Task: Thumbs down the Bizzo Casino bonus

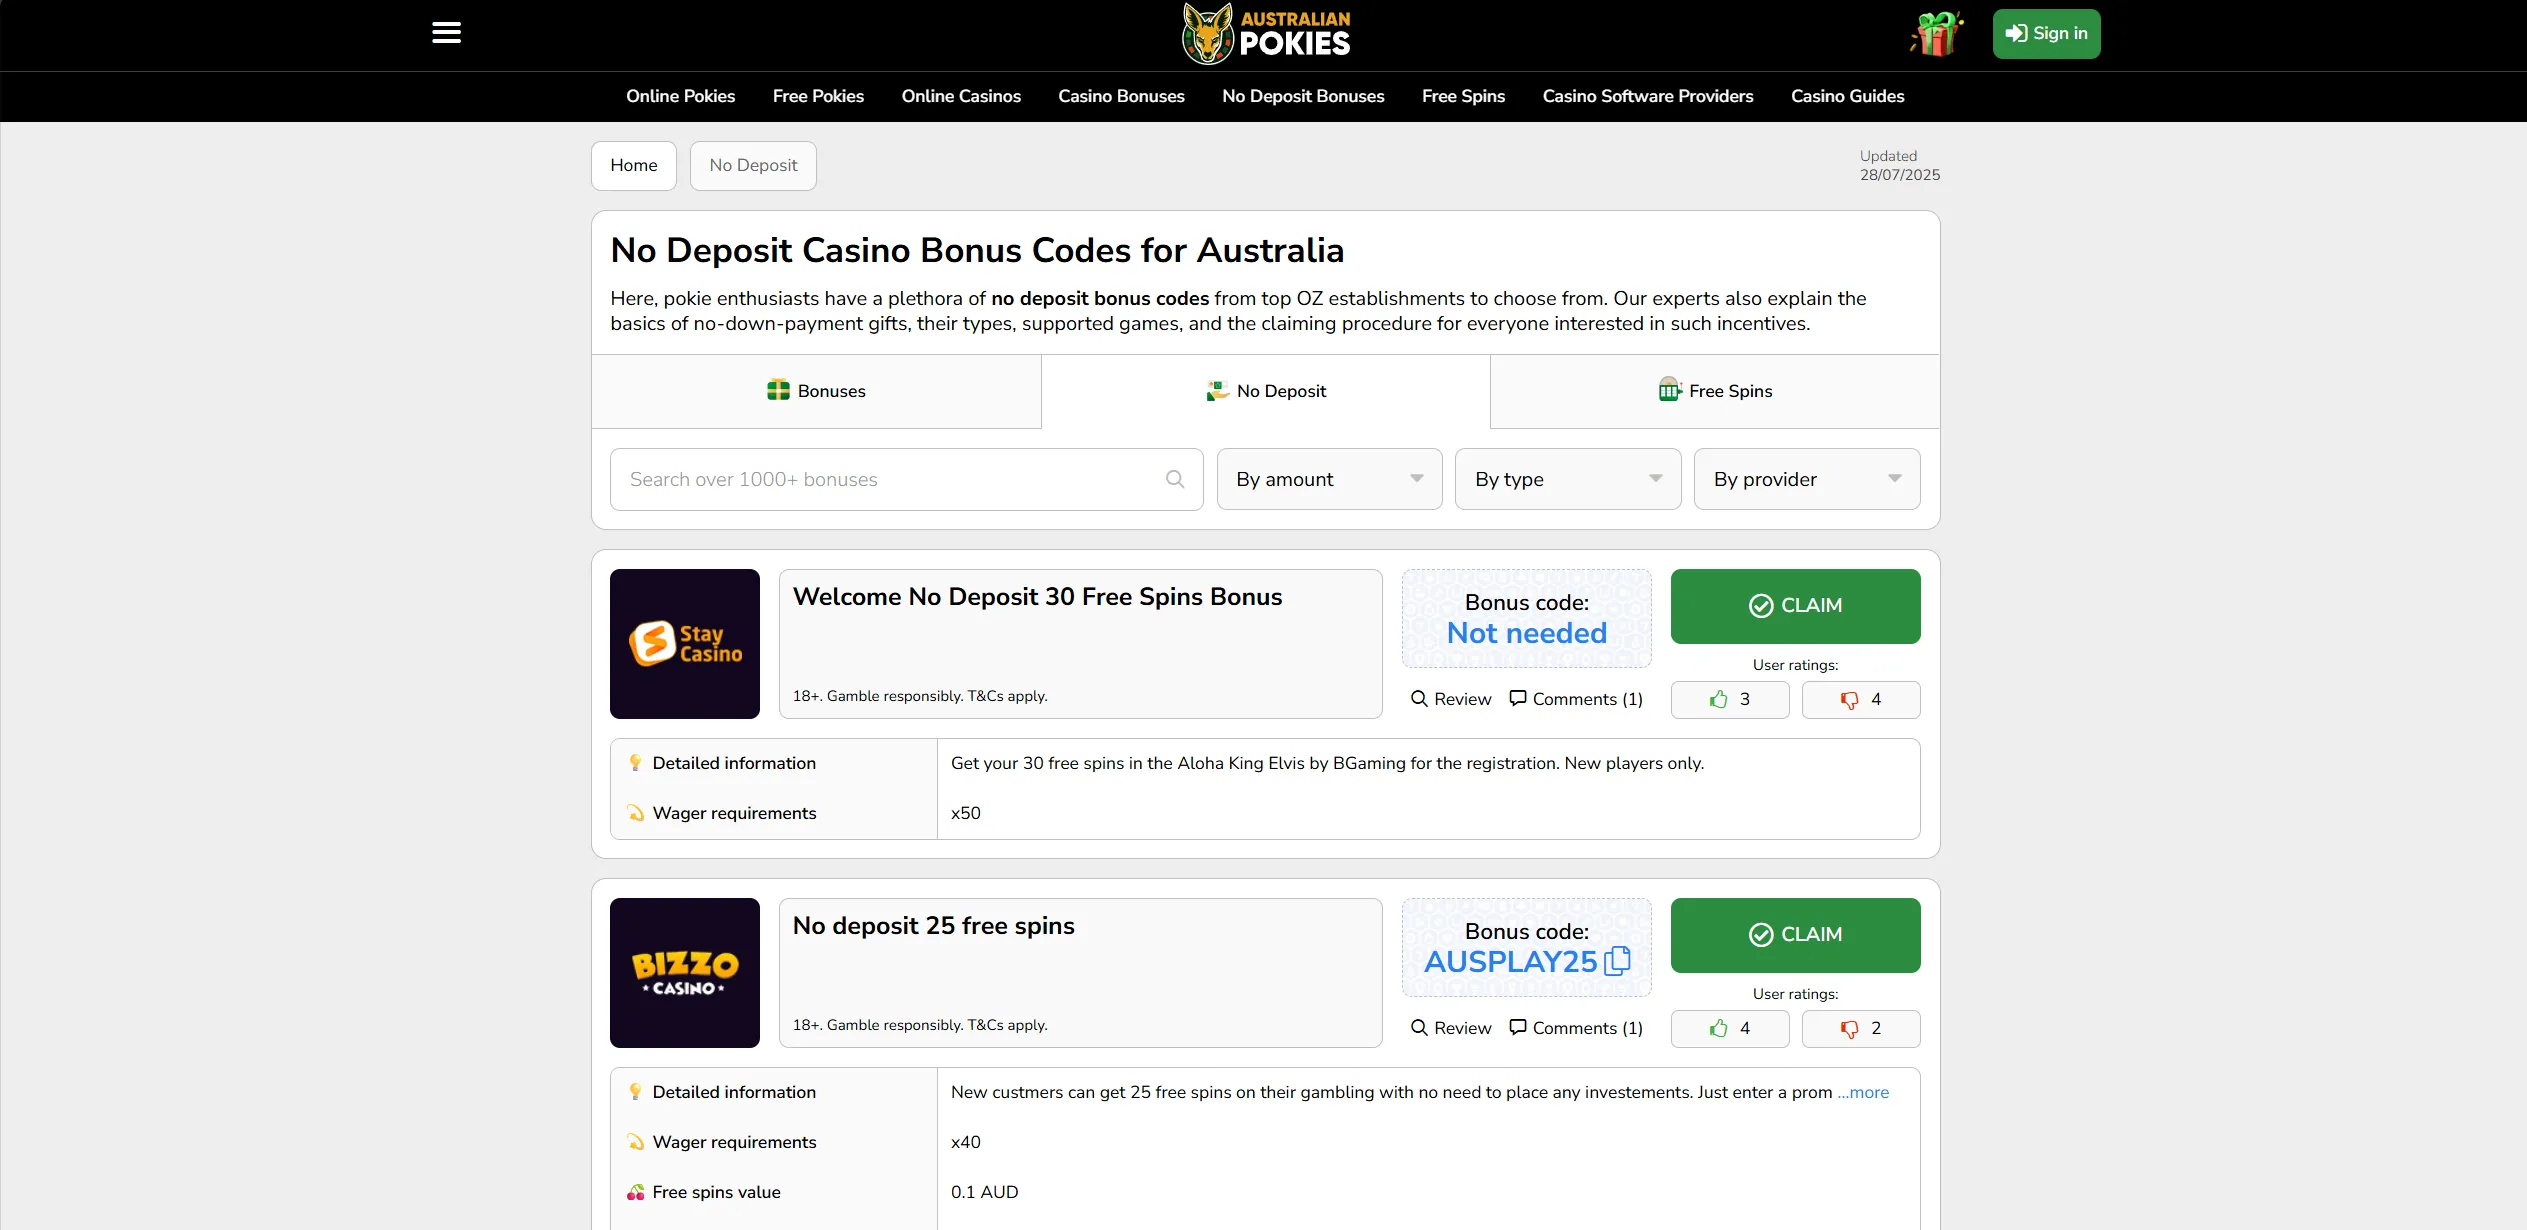Action: 1861,1029
